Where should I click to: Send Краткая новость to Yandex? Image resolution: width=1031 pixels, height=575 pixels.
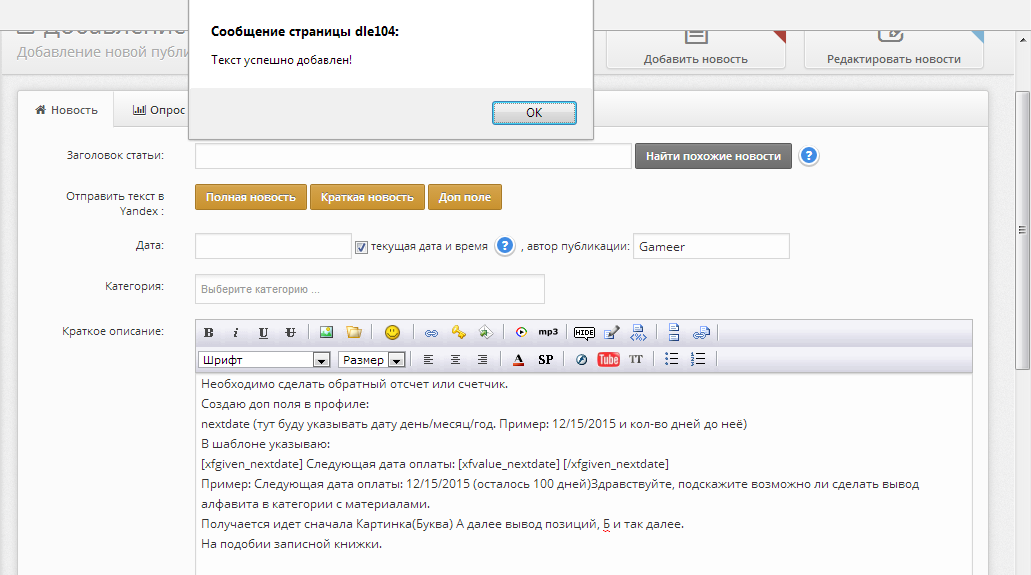coord(367,197)
